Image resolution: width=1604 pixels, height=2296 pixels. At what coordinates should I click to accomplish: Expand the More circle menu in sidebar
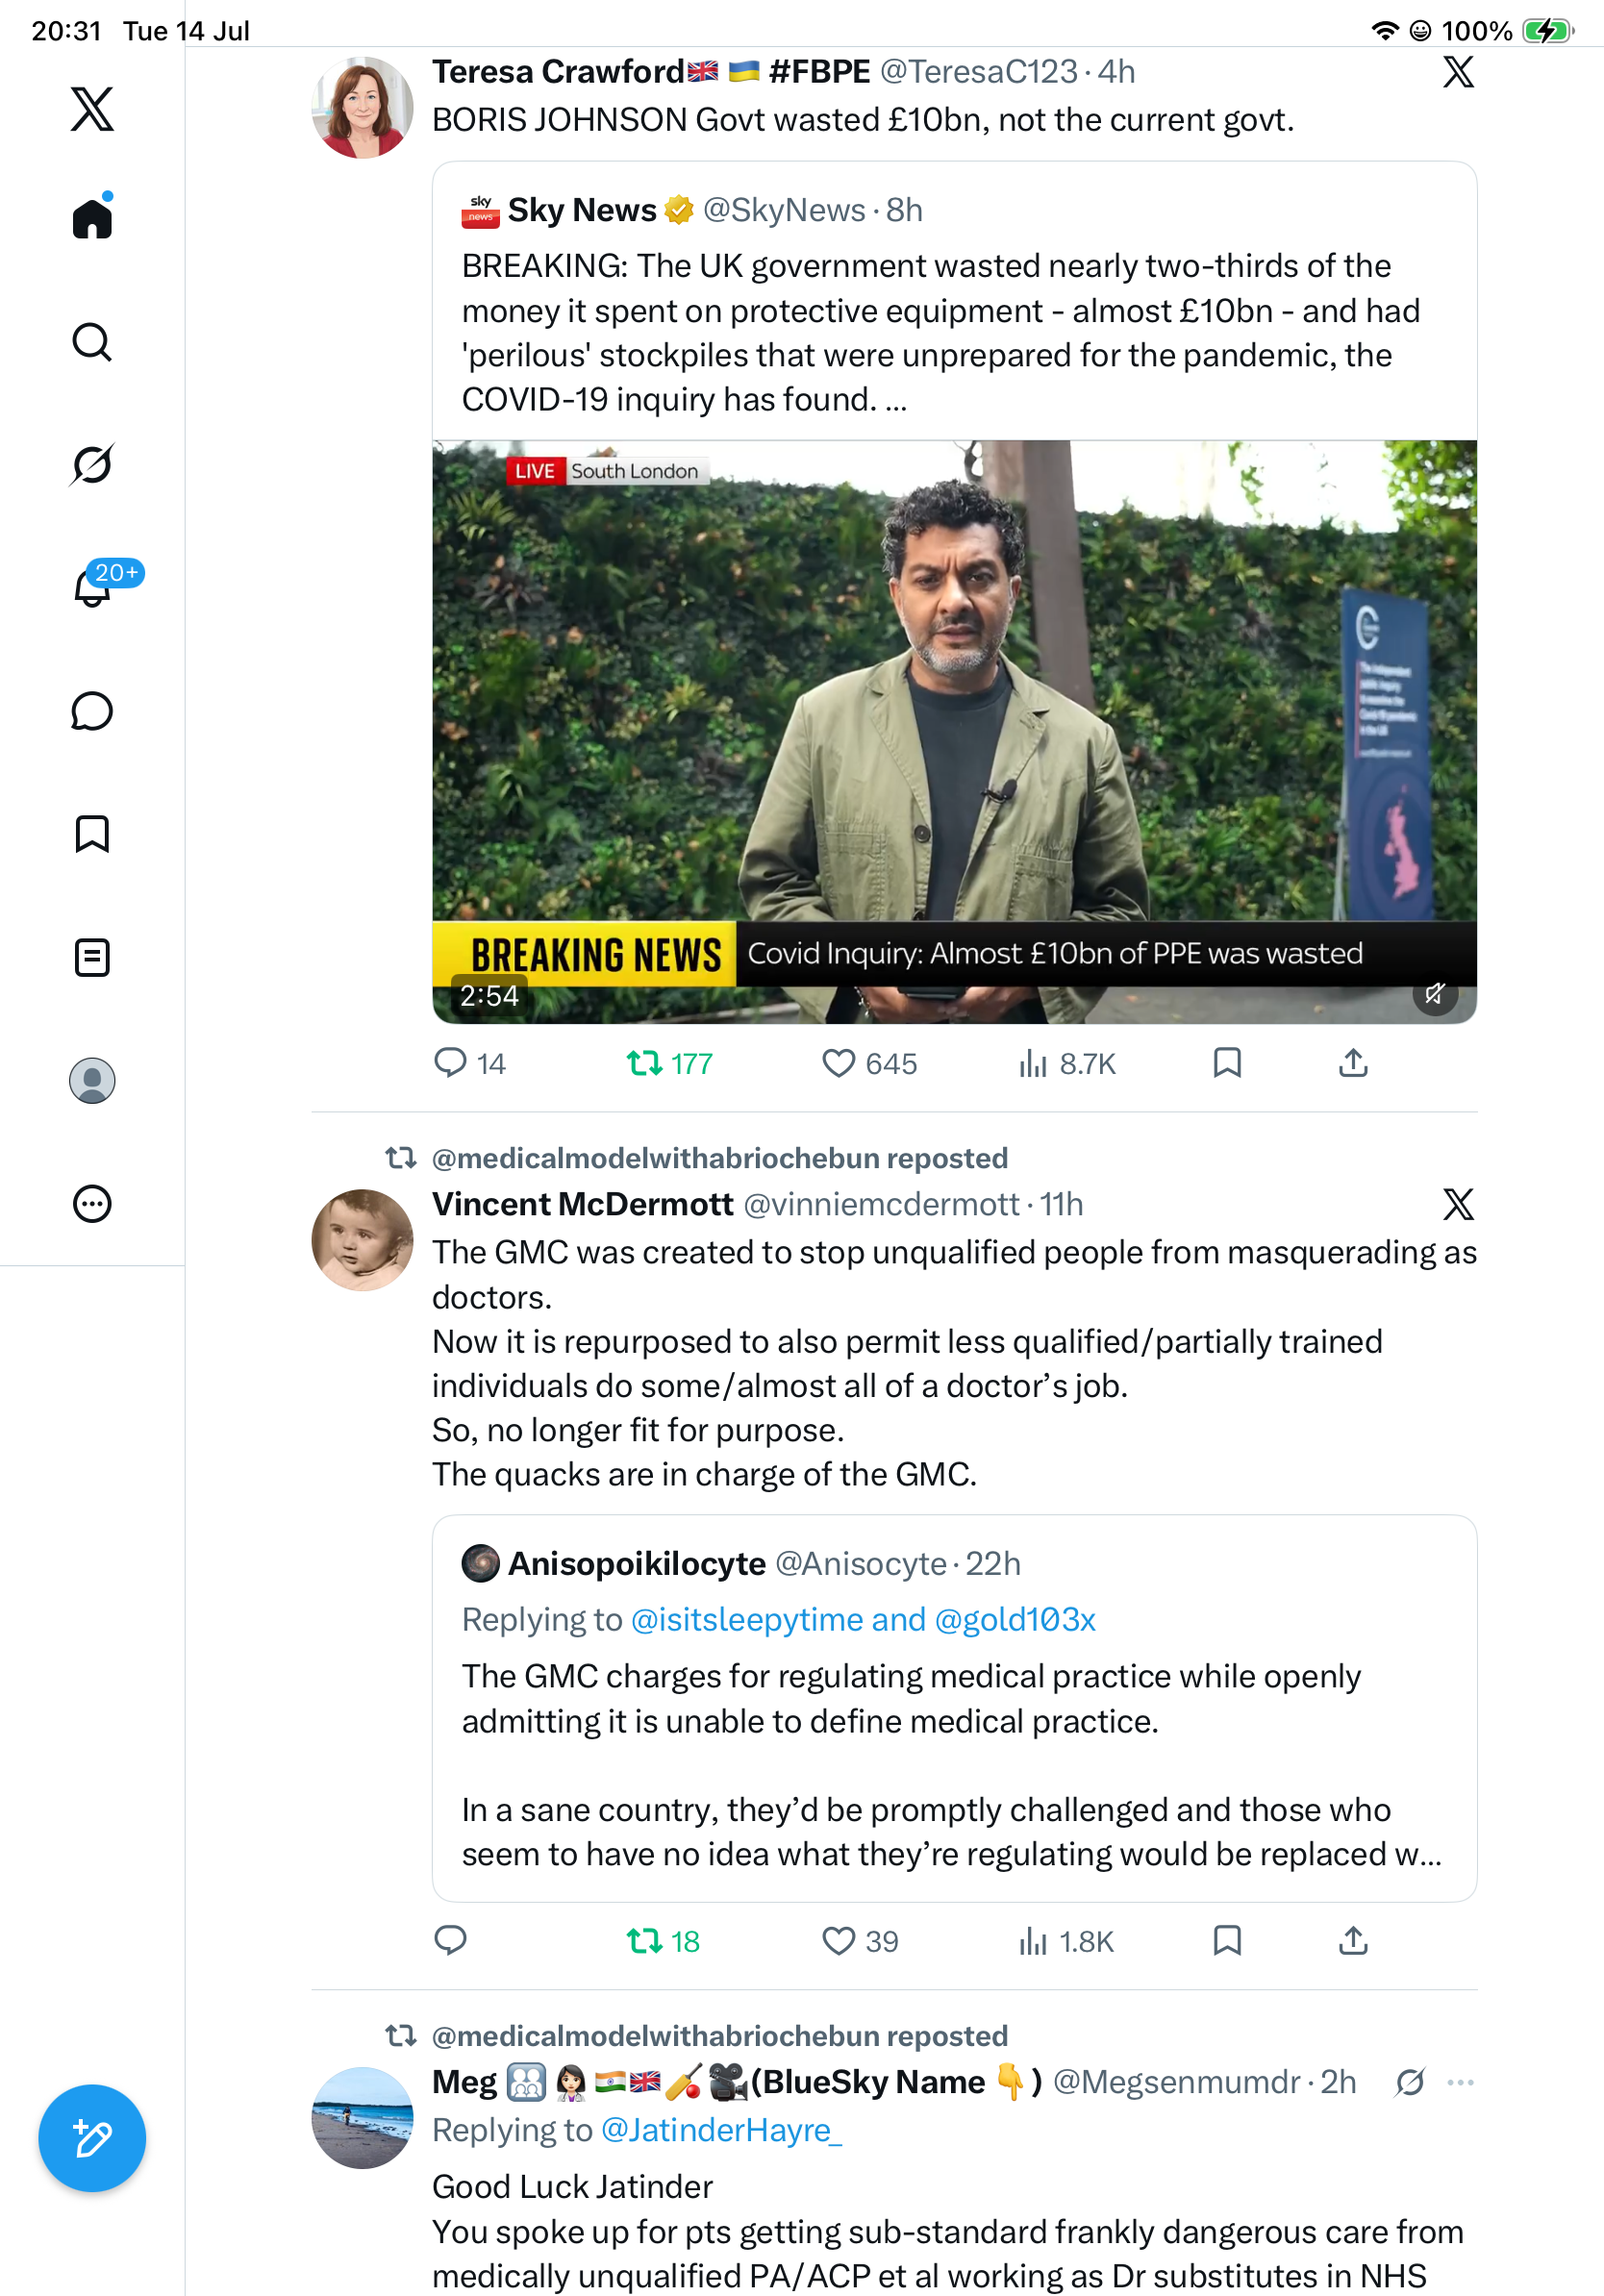(92, 1204)
